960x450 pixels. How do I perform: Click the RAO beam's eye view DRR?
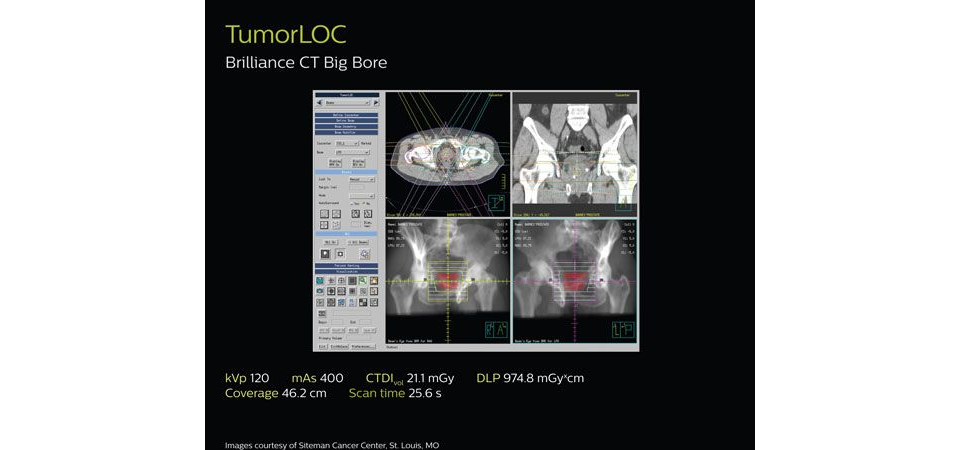point(448,281)
